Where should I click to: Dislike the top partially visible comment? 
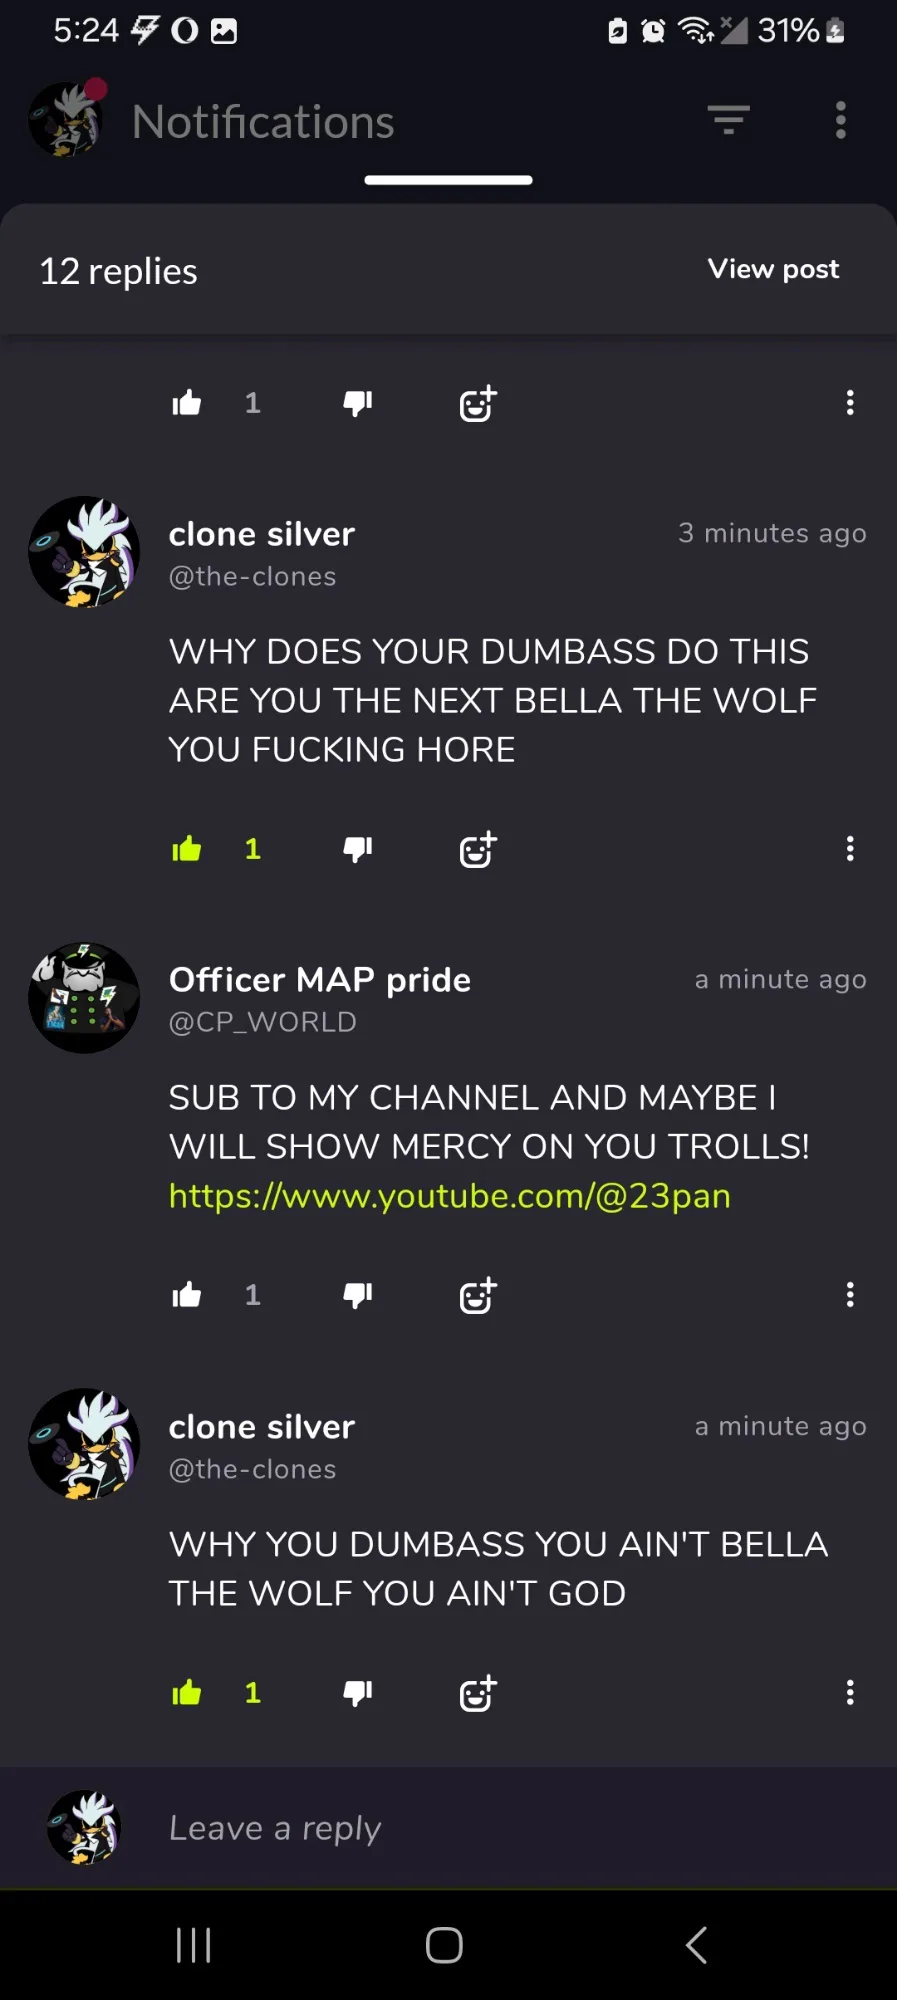(358, 403)
